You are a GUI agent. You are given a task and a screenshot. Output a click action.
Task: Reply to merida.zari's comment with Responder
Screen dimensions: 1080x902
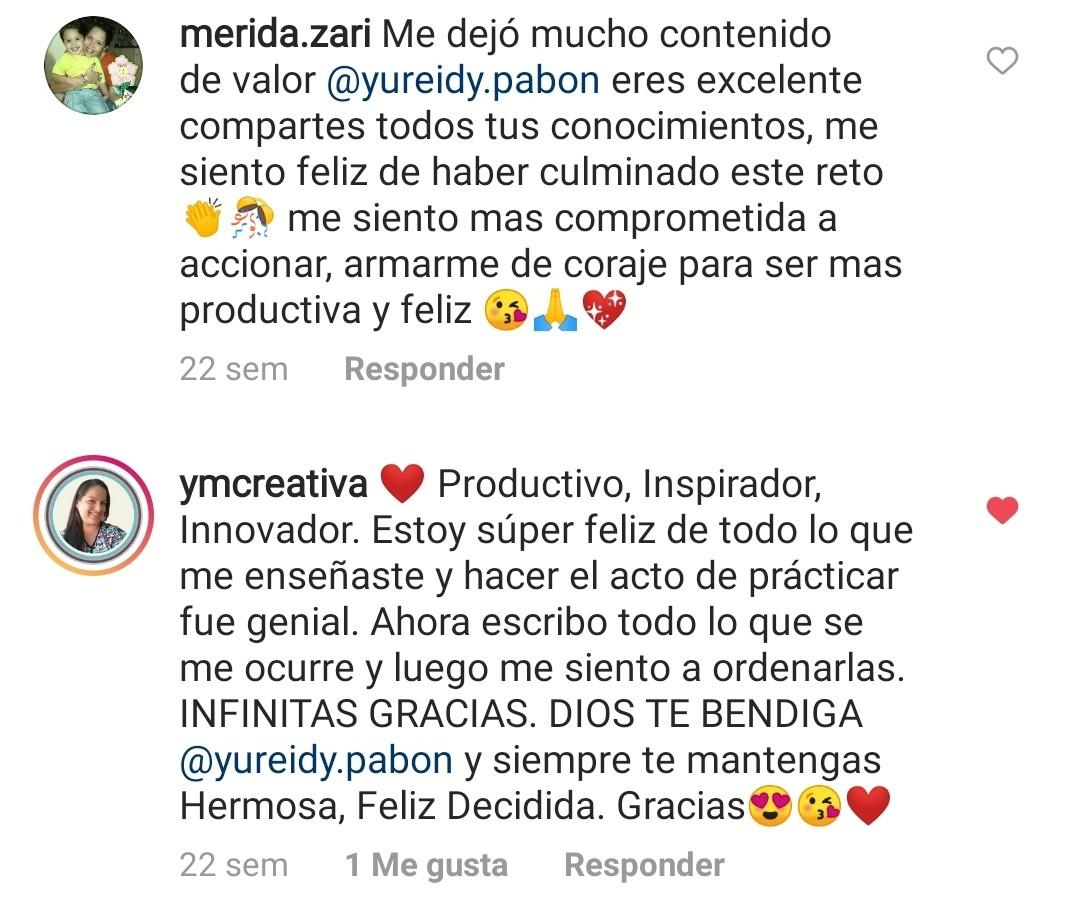tap(424, 369)
